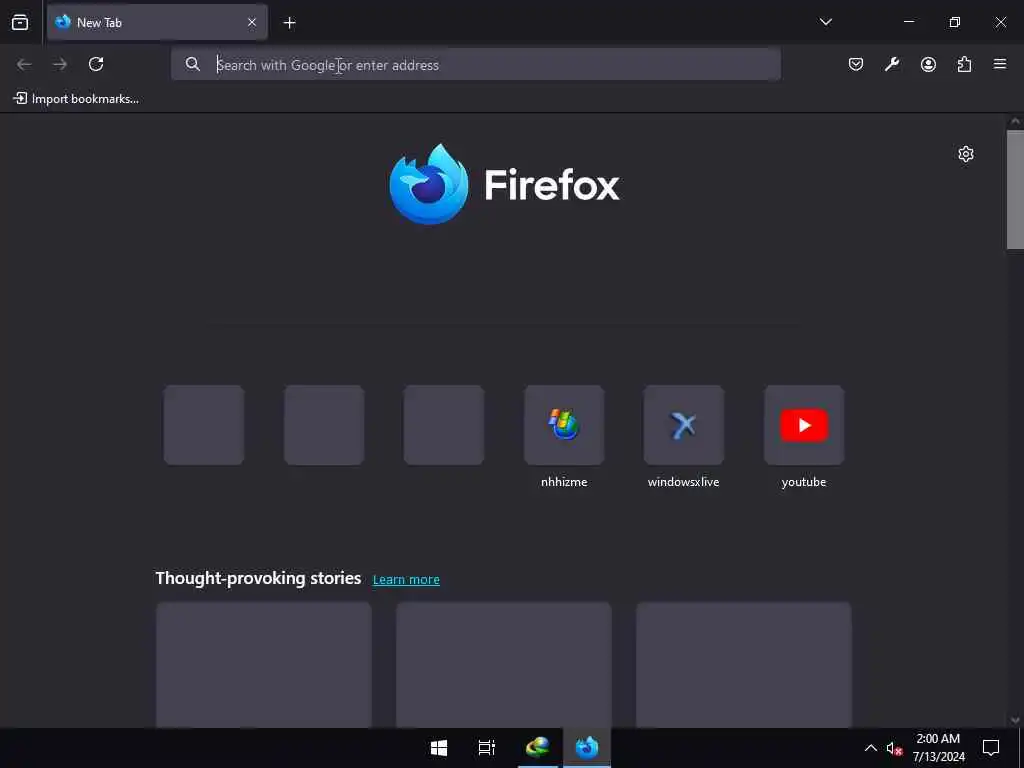This screenshot has width=1024, height=768.
Task: Go back with the back arrow
Action: tap(24, 64)
